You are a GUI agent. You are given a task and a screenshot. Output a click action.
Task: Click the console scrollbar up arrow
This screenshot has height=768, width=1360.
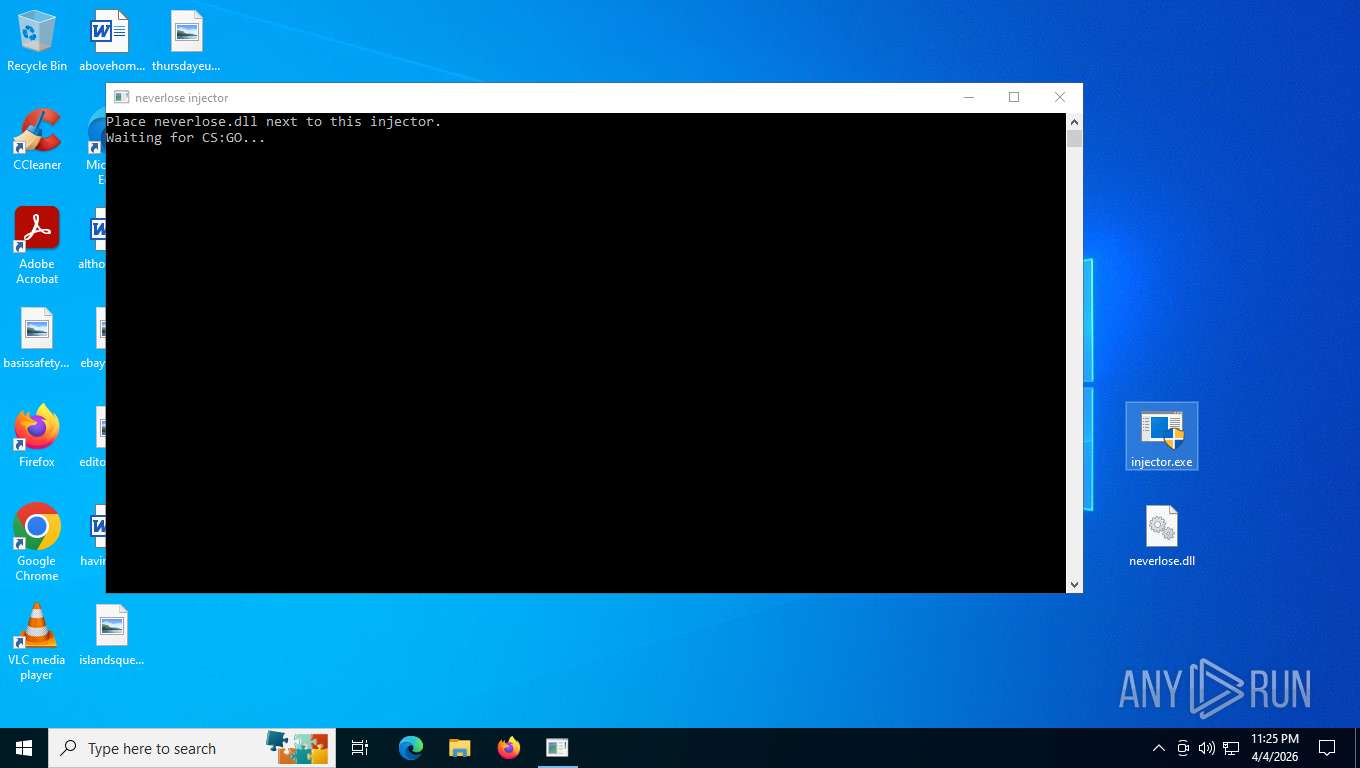[1074, 121]
